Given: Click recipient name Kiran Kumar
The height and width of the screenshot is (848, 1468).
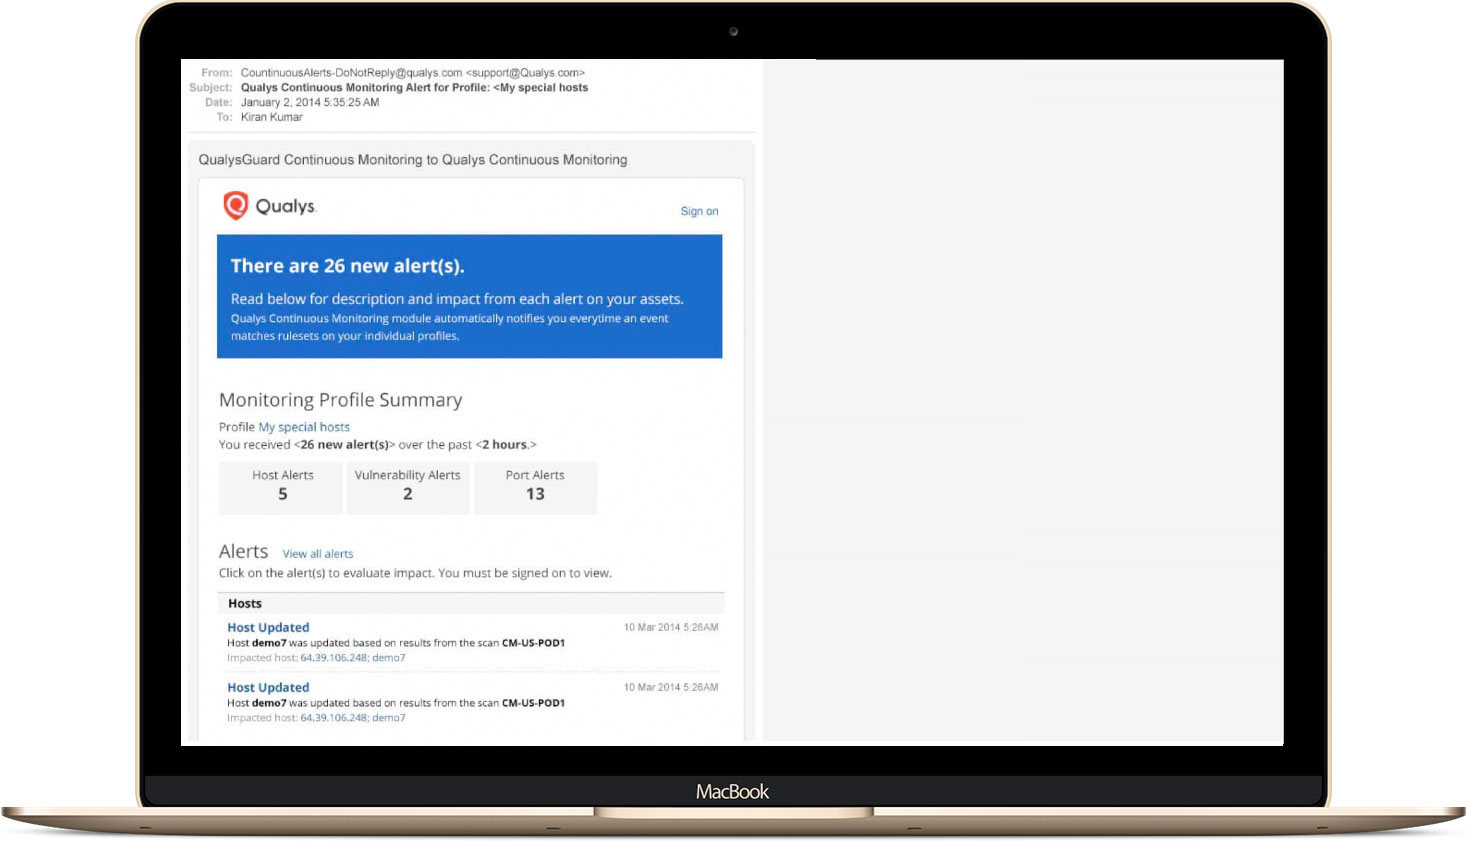Looking at the screenshot, I should pyautogui.click(x=271, y=118).
